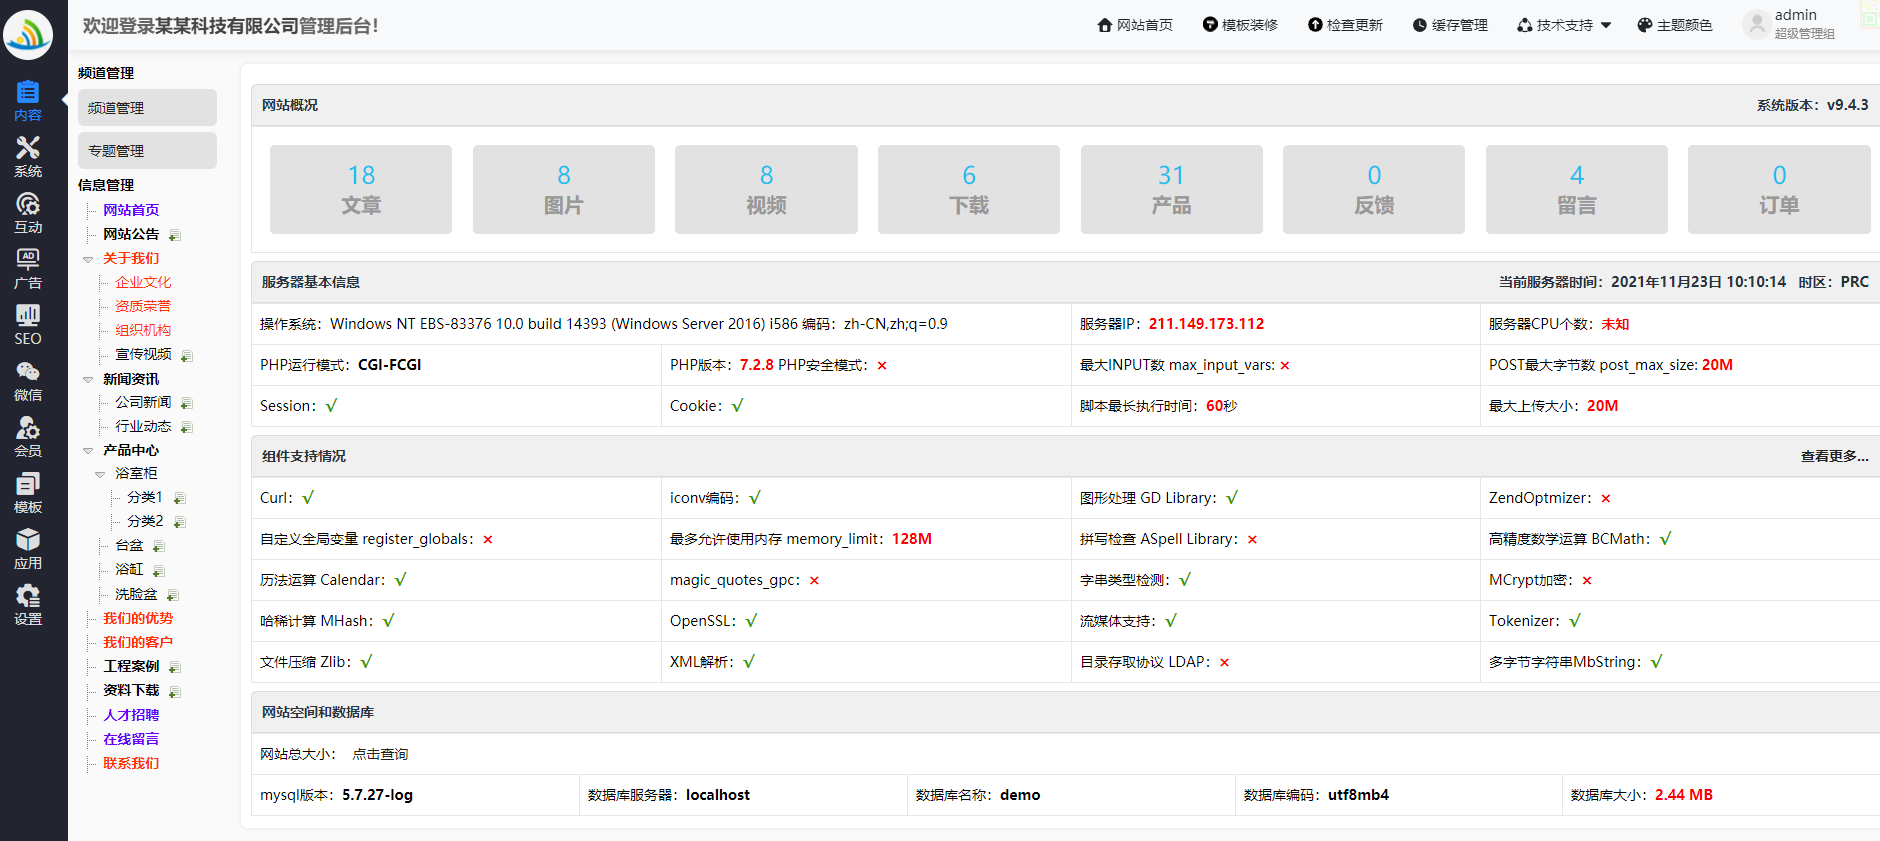The width and height of the screenshot is (1880, 841).
Task: Open the 应用 (Apps) sidebar icon
Action: click(28, 548)
